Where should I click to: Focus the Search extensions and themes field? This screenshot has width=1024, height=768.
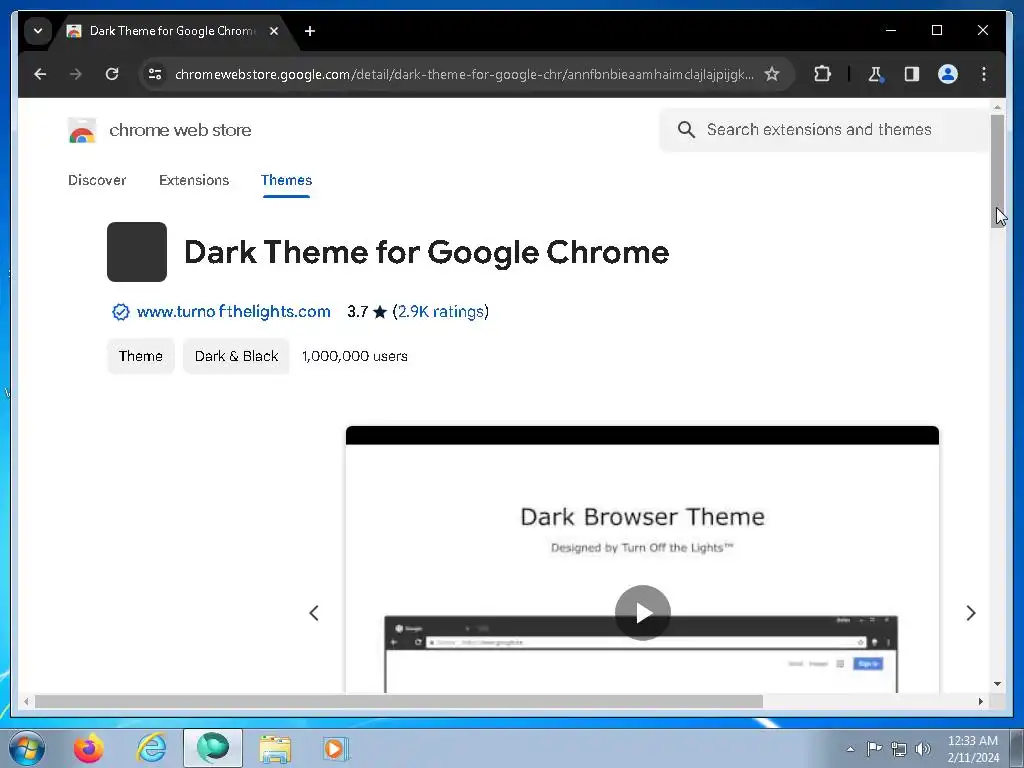point(824,129)
